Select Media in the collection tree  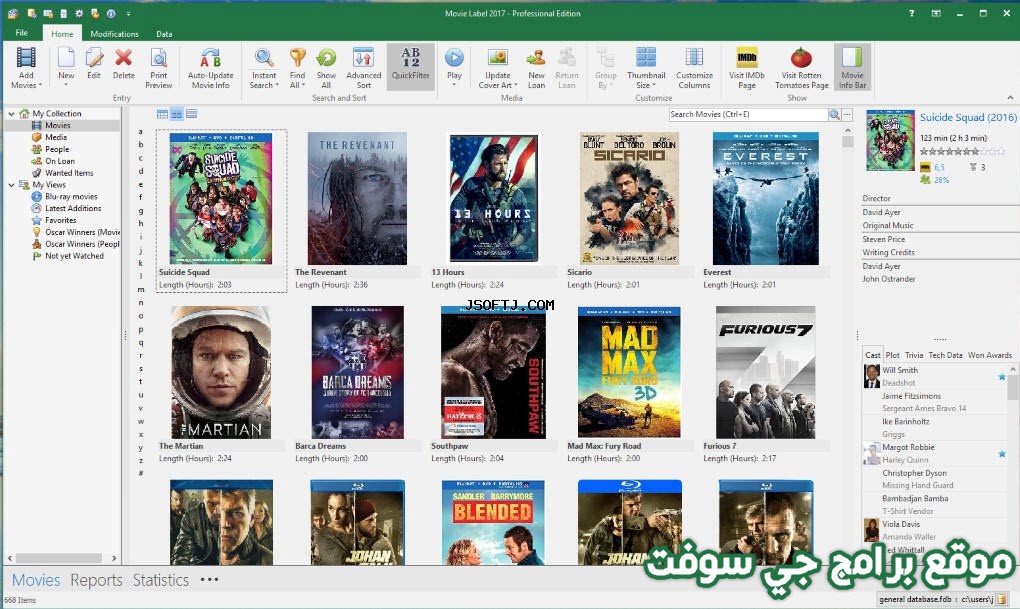click(56, 137)
